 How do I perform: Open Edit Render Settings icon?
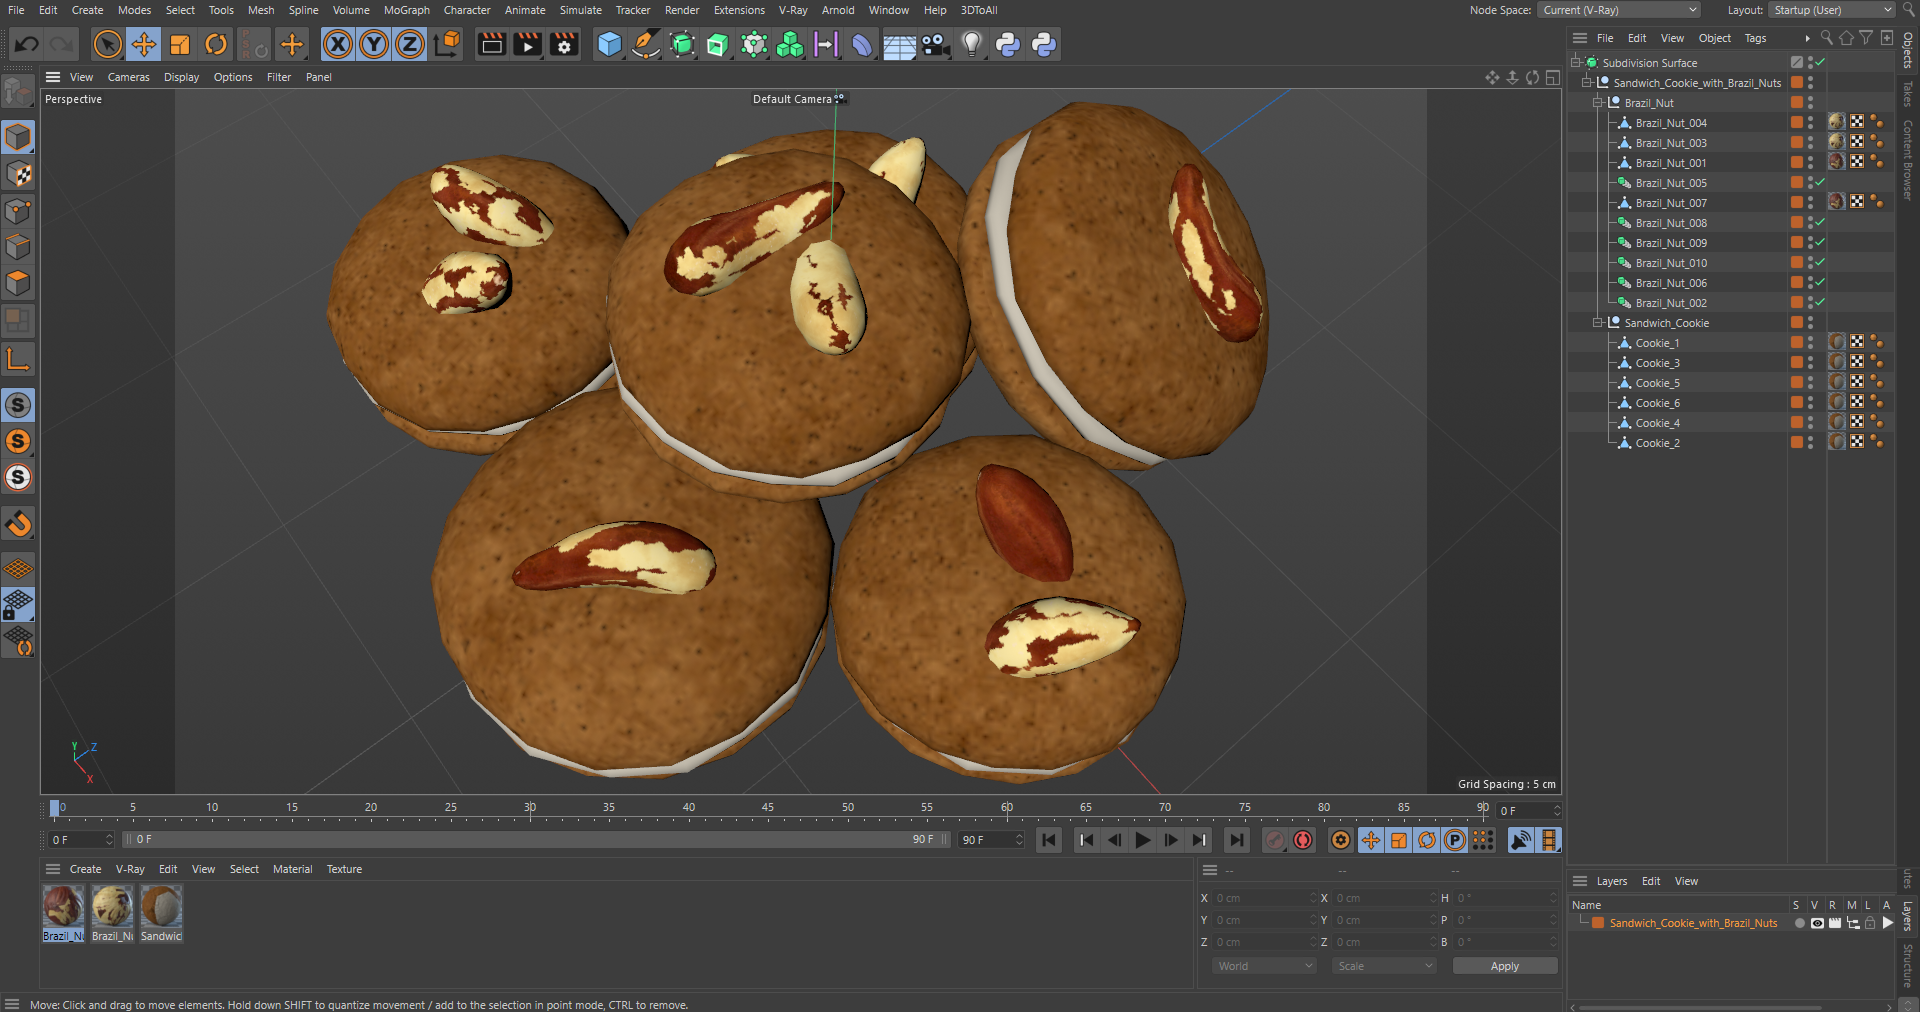[x=564, y=44]
